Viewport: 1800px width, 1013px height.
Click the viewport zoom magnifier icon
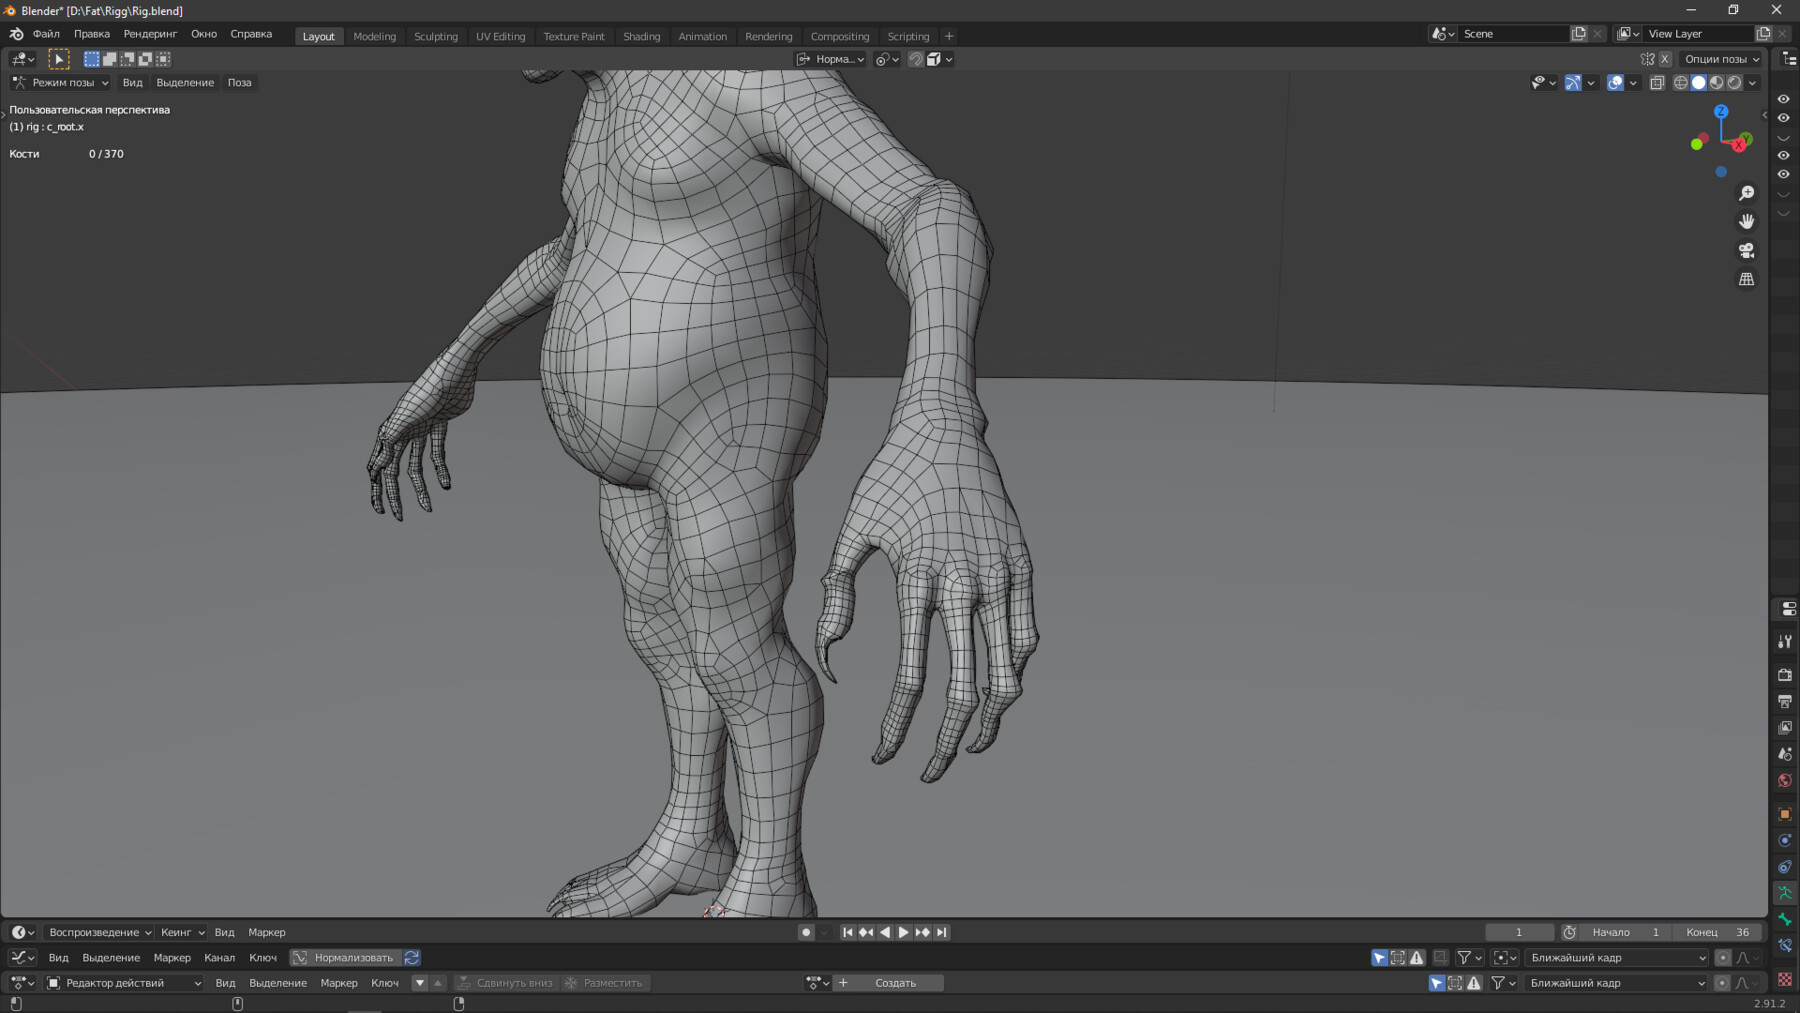click(1746, 193)
